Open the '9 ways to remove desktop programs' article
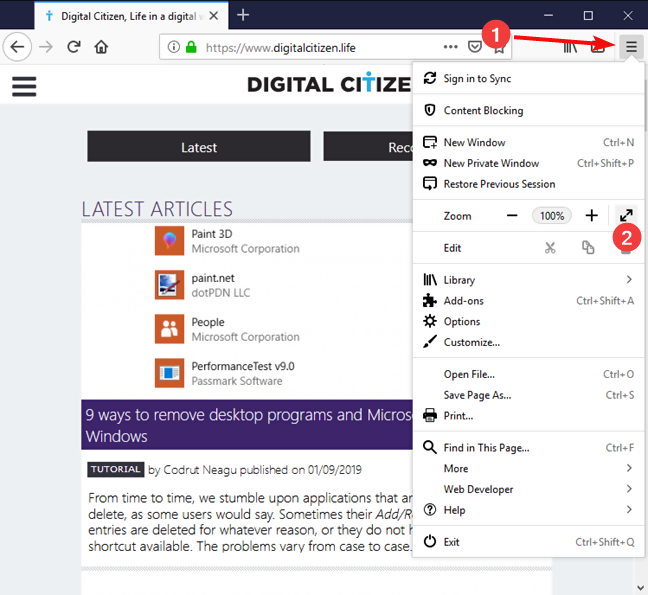Viewport: 648px width, 595px height. (247, 425)
